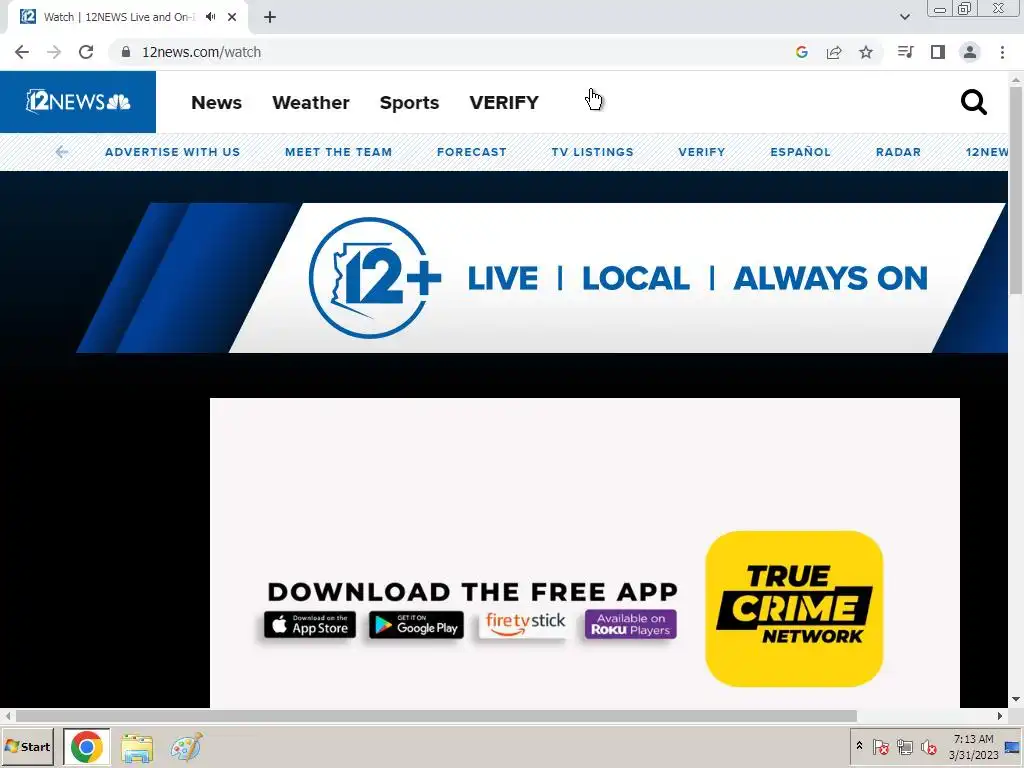The image size is (1024, 768).
Task: Click the subnav left scroll arrow
Action: [61, 152]
